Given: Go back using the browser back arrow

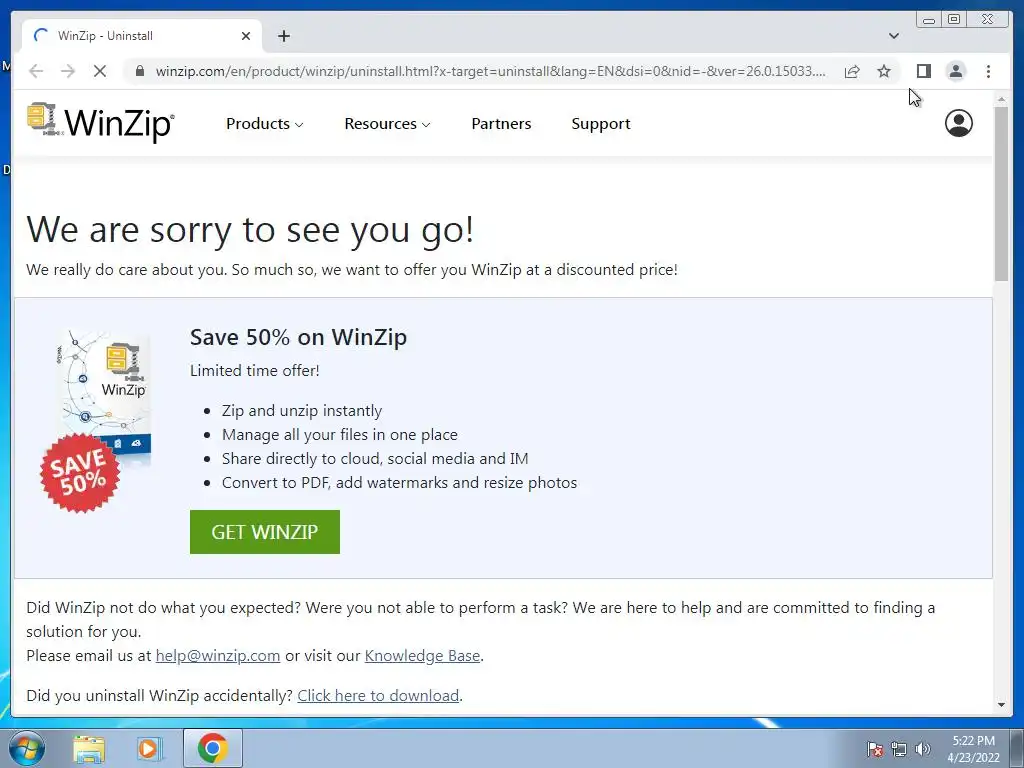Looking at the screenshot, I should pyautogui.click(x=36, y=71).
